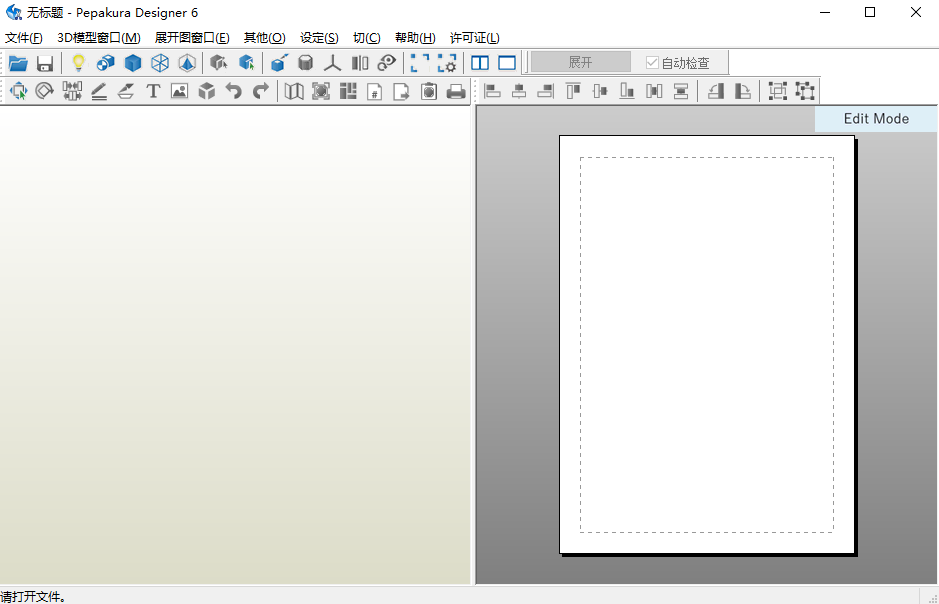This screenshot has height=604, width=939.
Task: Switch to the single-pane window layout icon
Action: click(x=507, y=63)
